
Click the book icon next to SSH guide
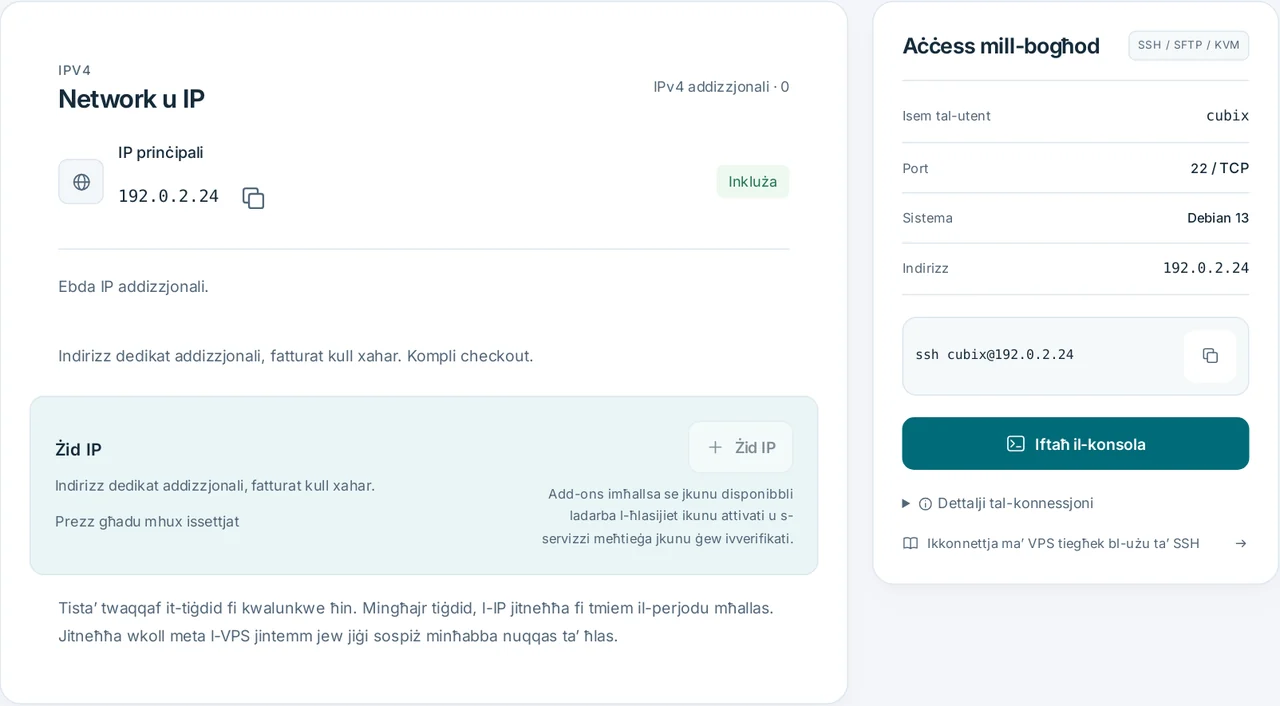coord(910,544)
